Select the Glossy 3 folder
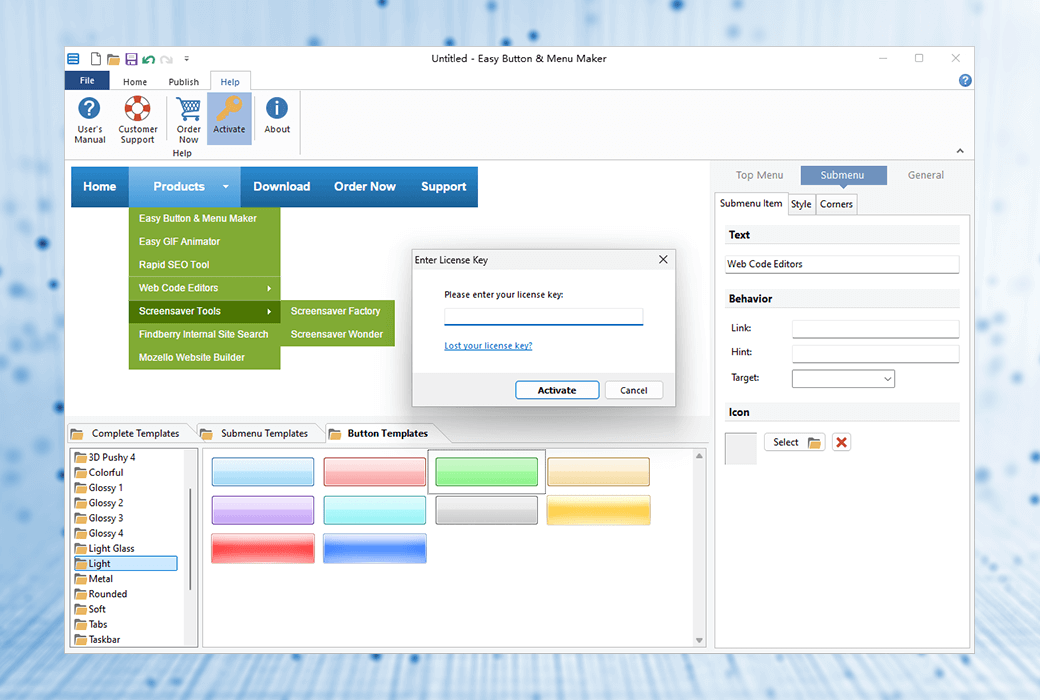This screenshot has height=700, width=1040. (99, 518)
